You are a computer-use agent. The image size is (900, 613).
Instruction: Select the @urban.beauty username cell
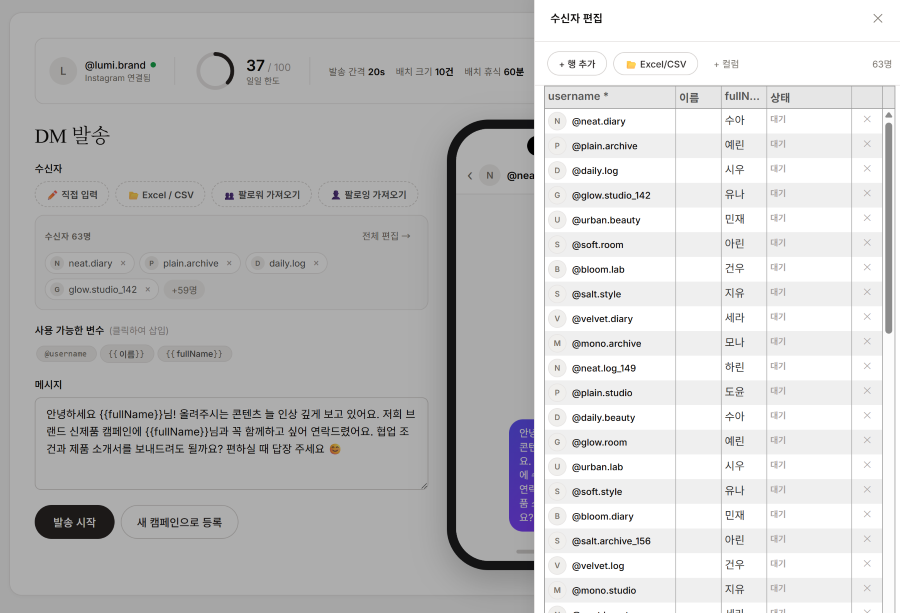[610, 220]
